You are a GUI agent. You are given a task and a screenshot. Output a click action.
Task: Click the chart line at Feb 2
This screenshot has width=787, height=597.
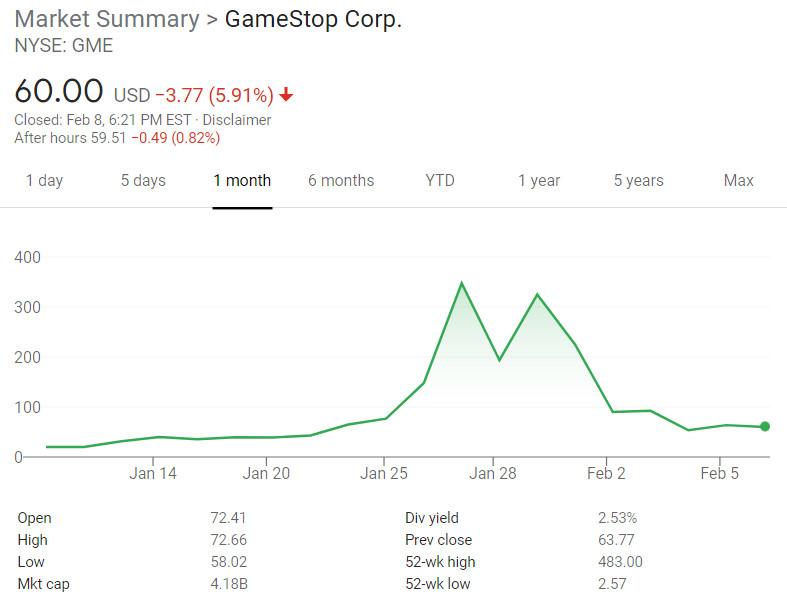pos(612,412)
